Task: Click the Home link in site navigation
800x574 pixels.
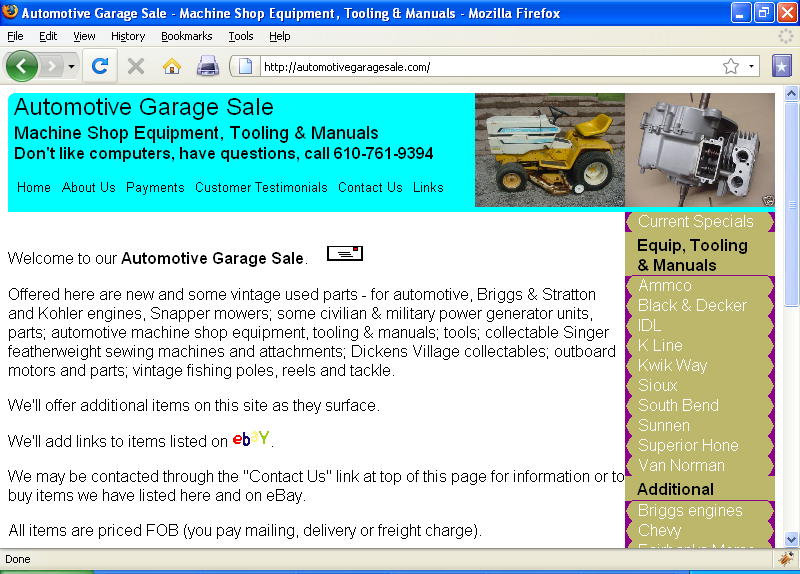Action: coord(34,187)
